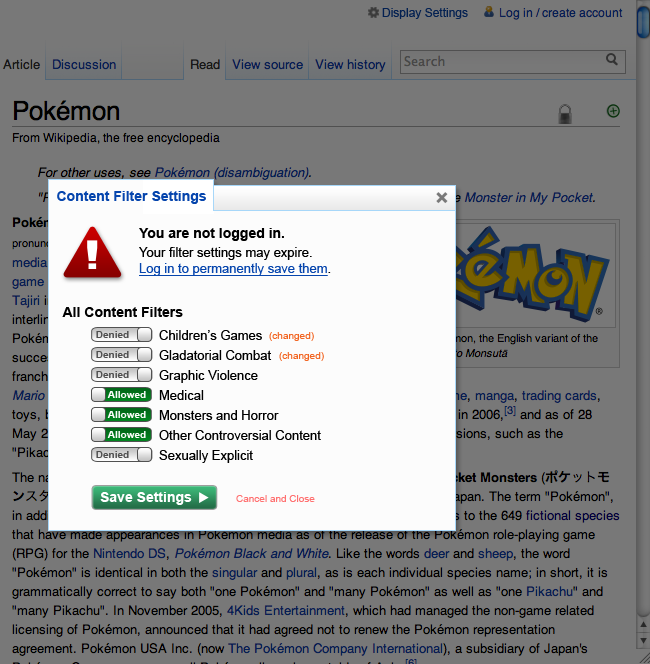The image size is (650, 664).
Task: Click the red warning triangle icon
Action: coord(92,252)
